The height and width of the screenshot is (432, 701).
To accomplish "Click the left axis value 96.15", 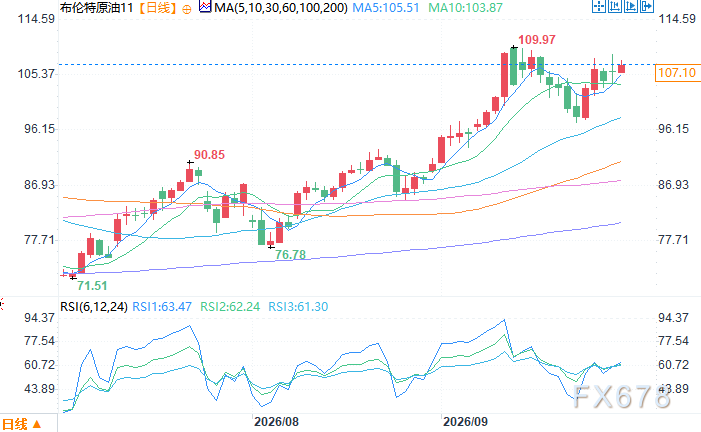I will 39,129.
